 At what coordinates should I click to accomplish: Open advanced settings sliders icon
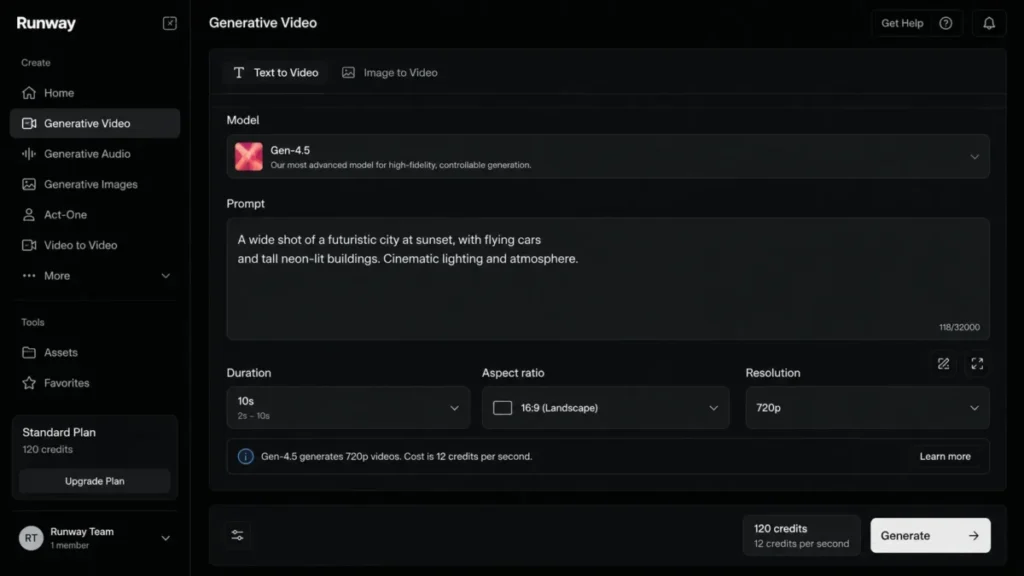(238, 536)
